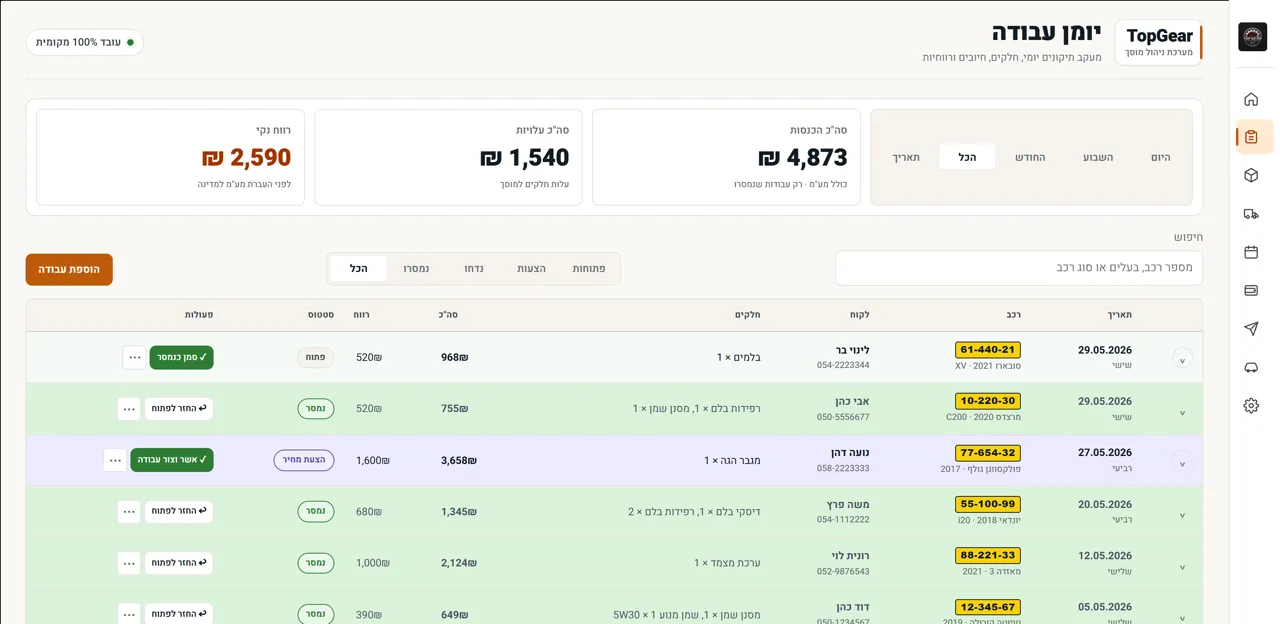Image resolution: width=1280 pixels, height=624 pixels.
Task: Click the פתוח status badge
Action: pos(316,357)
